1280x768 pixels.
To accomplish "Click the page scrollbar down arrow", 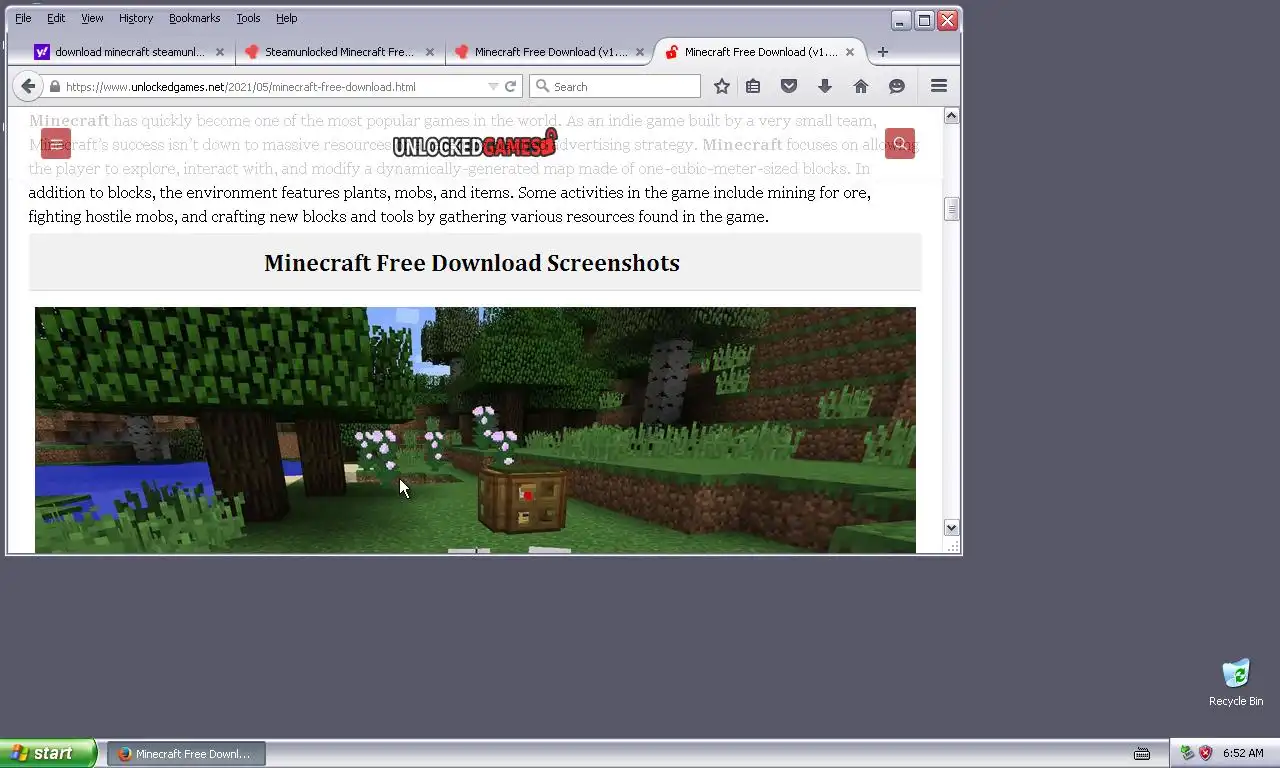I will click(x=952, y=527).
